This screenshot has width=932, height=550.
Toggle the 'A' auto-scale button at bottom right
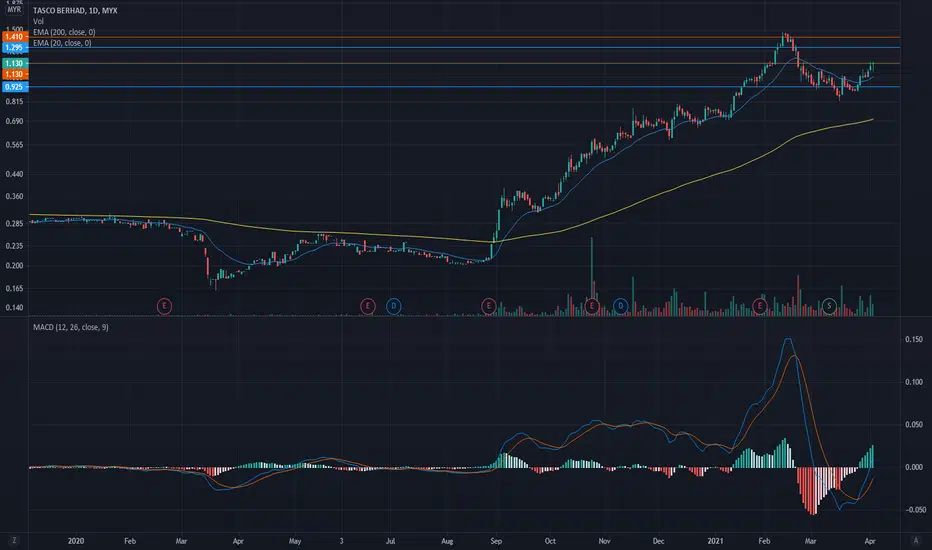click(916, 540)
